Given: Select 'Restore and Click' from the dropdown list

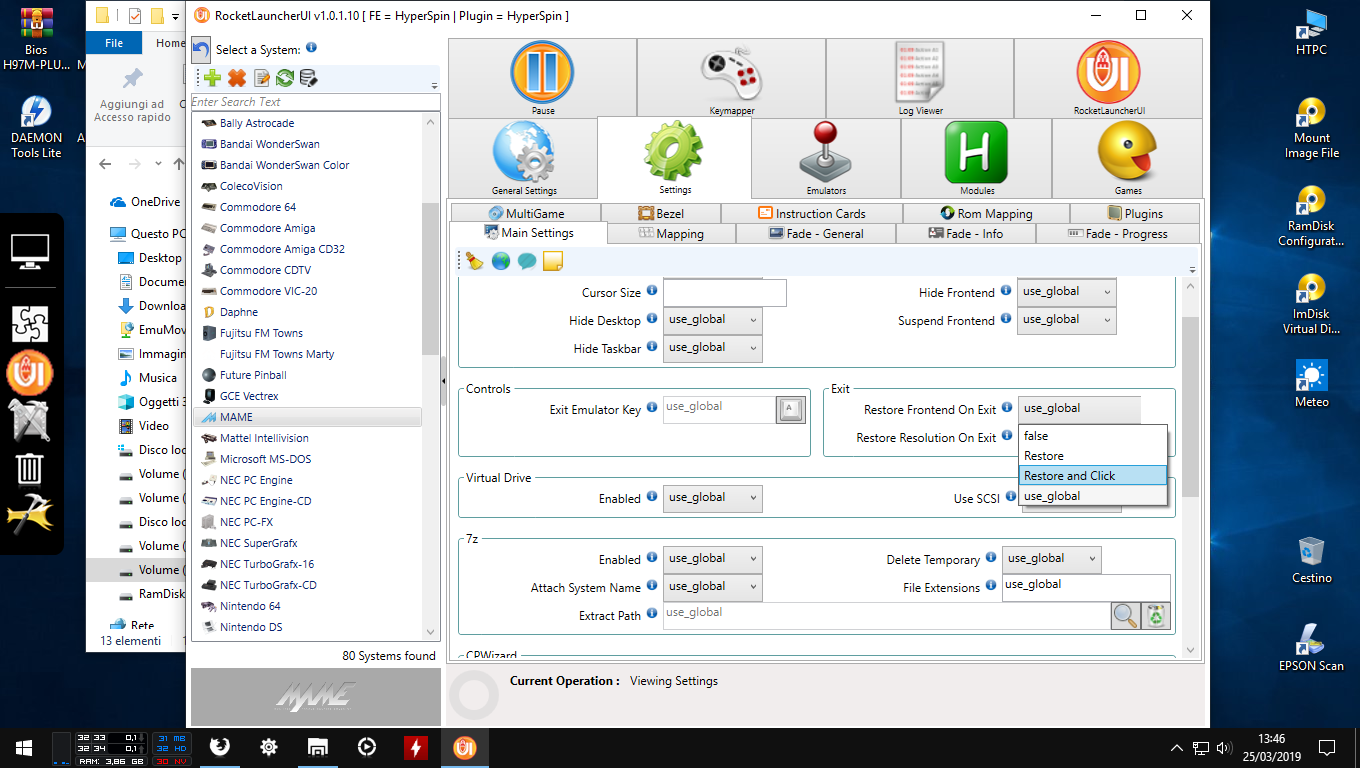Looking at the screenshot, I should point(1092,476).
